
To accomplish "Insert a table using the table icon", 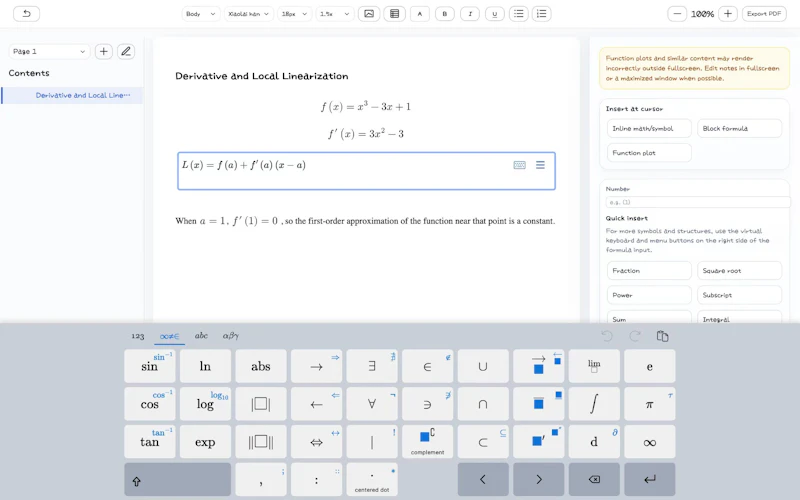I will tap(394, 14).
